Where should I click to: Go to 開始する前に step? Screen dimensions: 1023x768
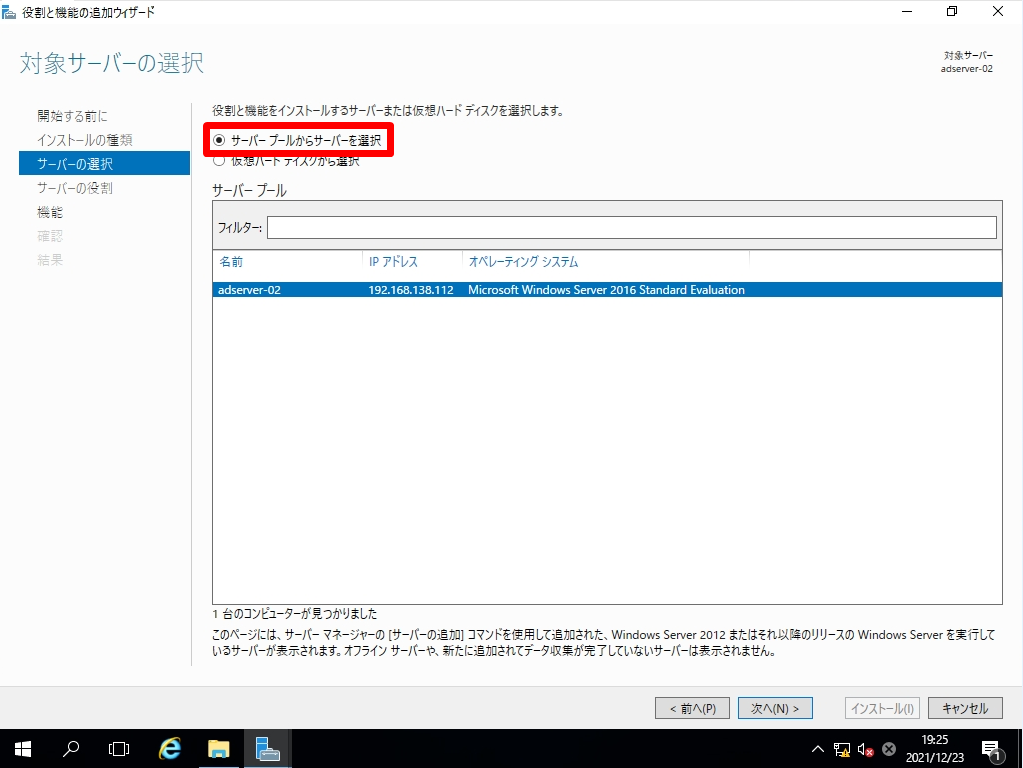tap(72, 116)
